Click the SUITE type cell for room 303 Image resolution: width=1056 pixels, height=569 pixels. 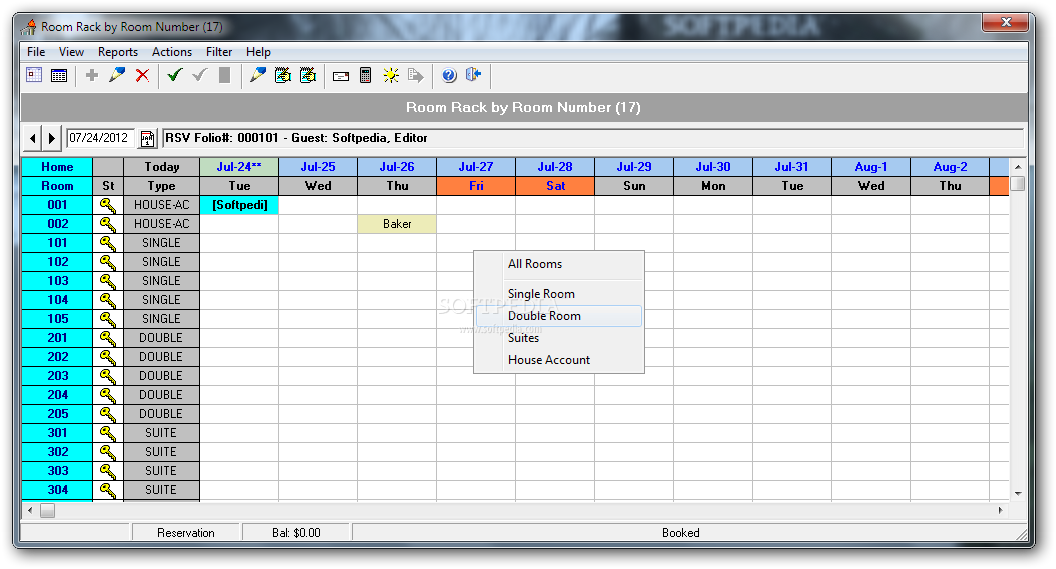tap(162, 471)
